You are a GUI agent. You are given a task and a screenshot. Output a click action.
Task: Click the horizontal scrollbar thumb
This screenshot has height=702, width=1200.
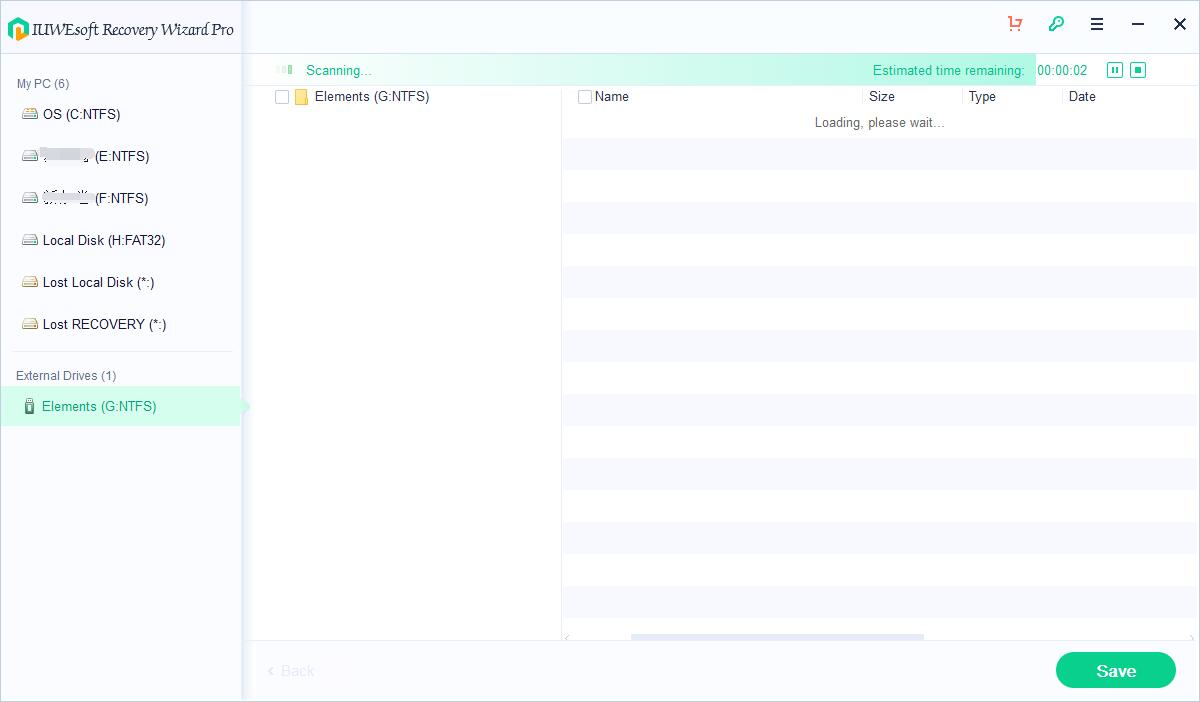click(777, 636)
